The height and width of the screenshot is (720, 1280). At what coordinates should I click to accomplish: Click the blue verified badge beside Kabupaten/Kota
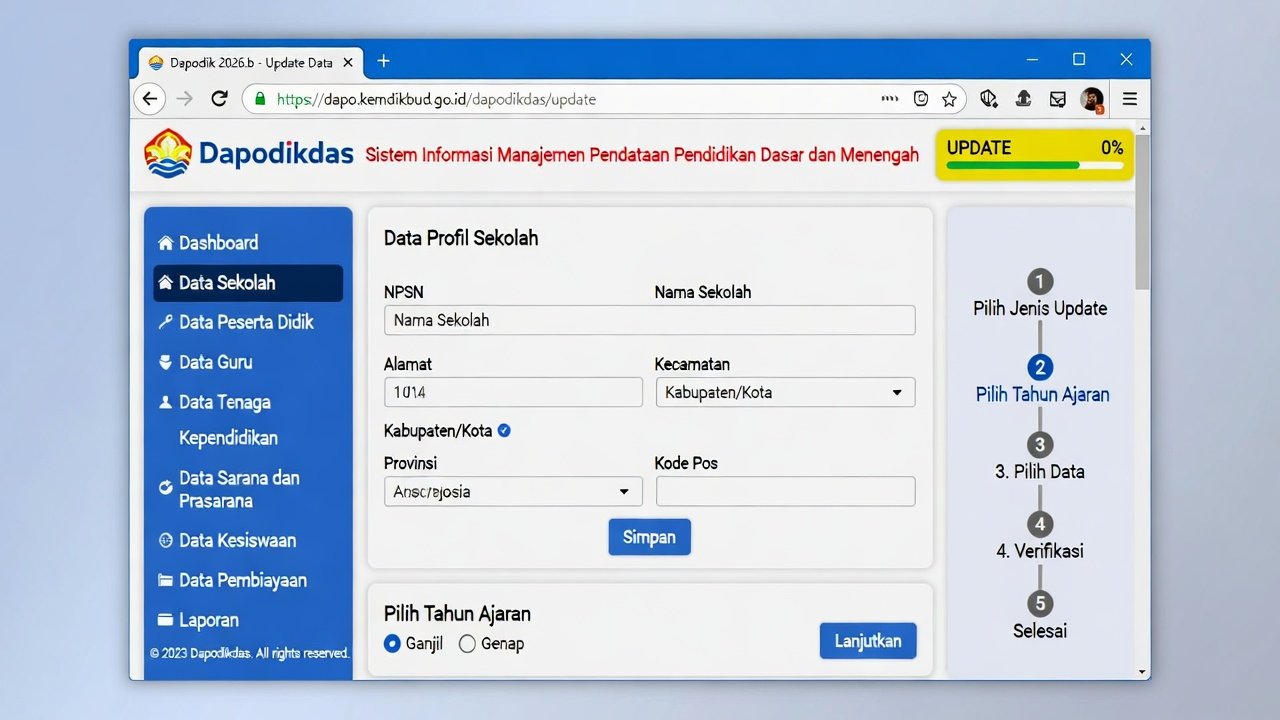(504, 431)
